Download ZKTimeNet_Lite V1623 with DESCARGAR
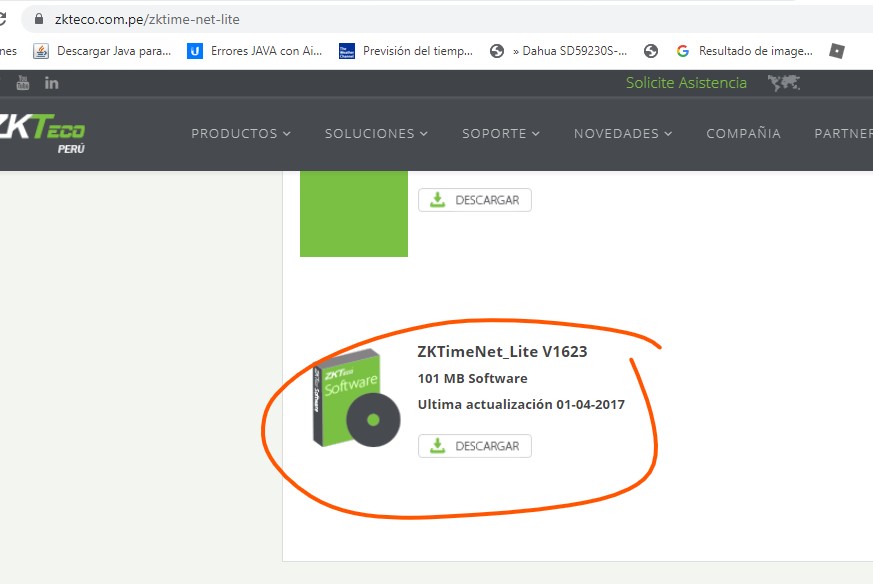The image size is (873, 584). click(475, 446)
